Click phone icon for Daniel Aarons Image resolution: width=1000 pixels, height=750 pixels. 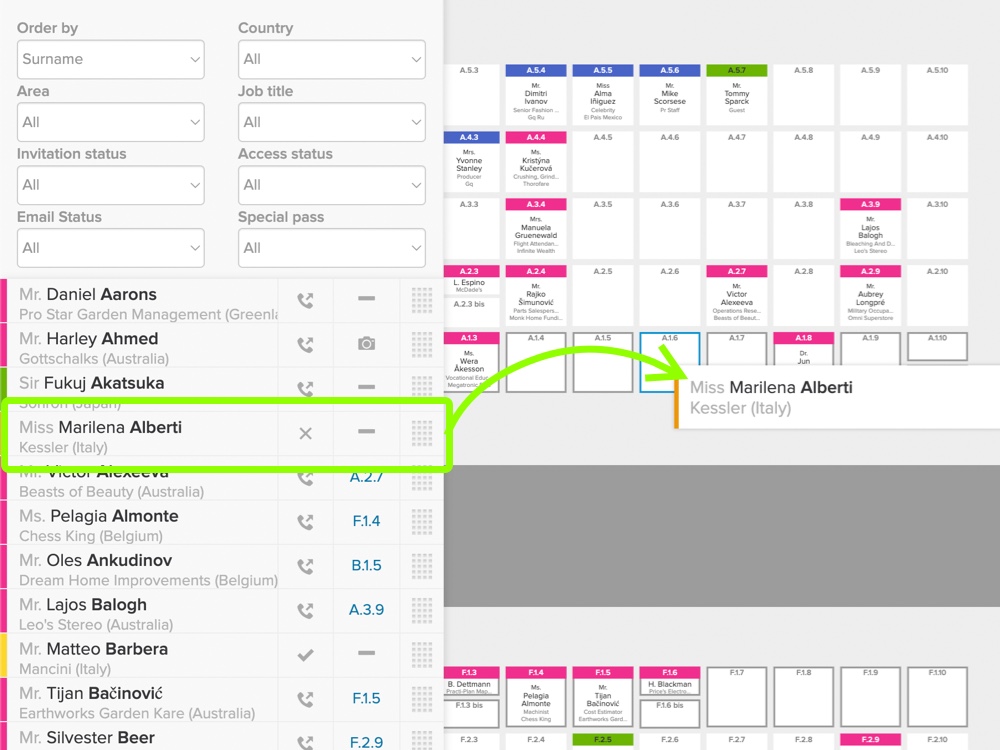pyautogui.click(x=305, y=300)
